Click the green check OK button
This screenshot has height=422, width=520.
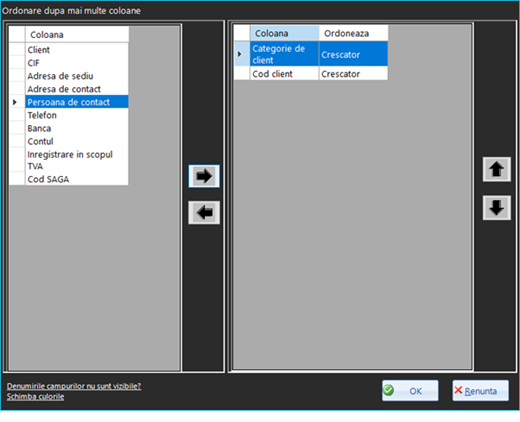tap(410, 391)
